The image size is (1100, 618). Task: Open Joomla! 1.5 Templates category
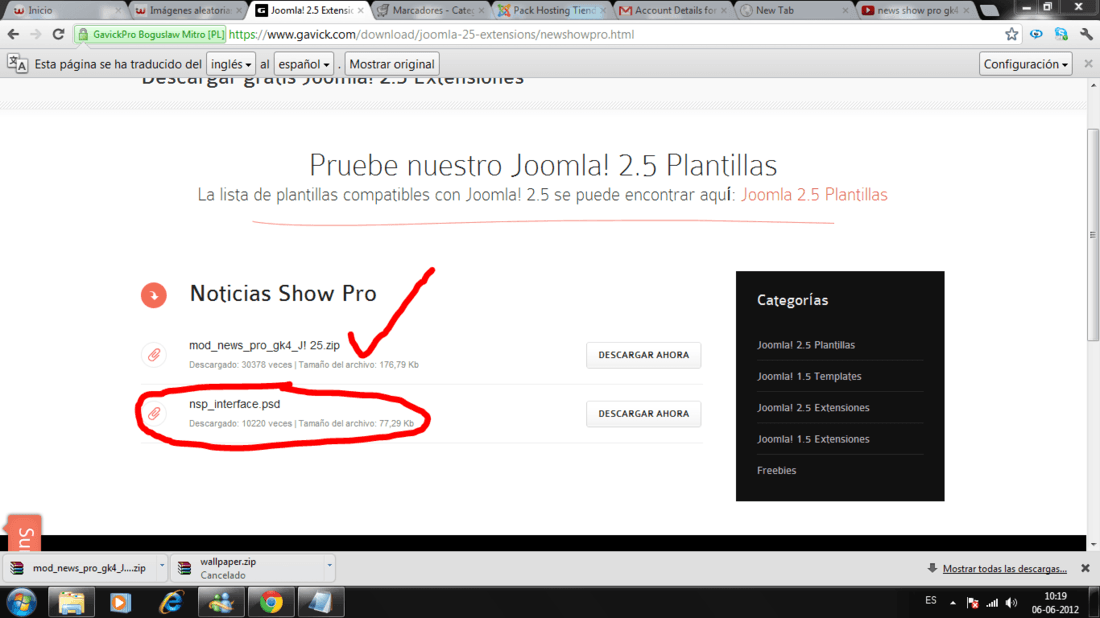[809, 377]
